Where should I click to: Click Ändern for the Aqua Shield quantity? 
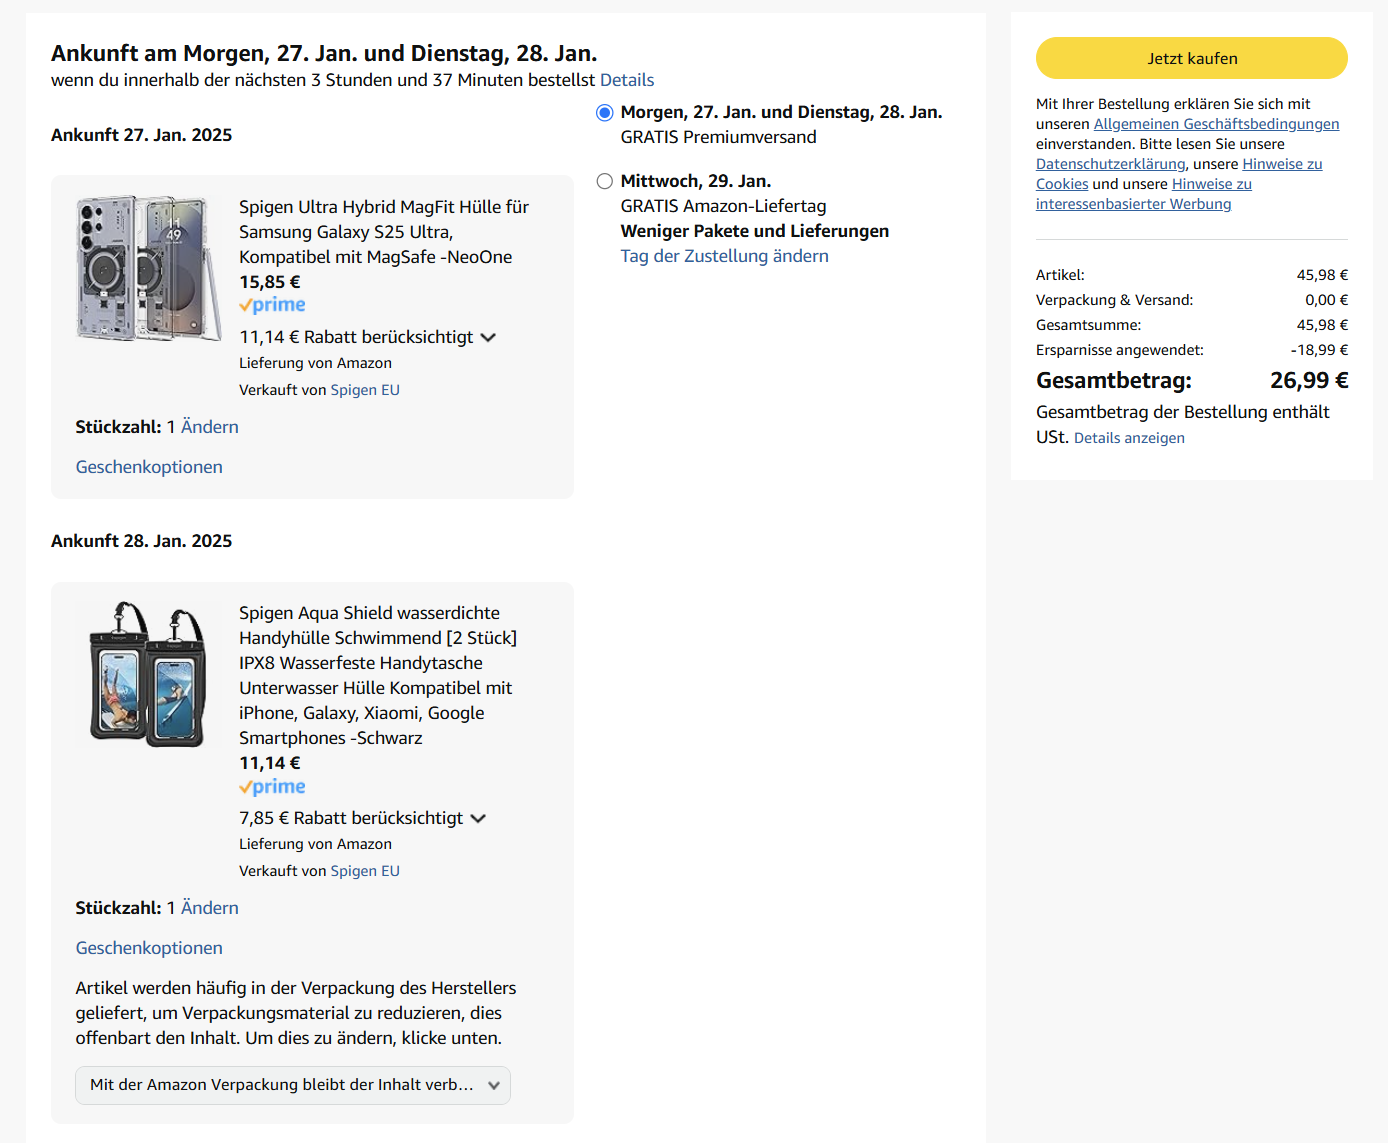[x=209, y=908]
